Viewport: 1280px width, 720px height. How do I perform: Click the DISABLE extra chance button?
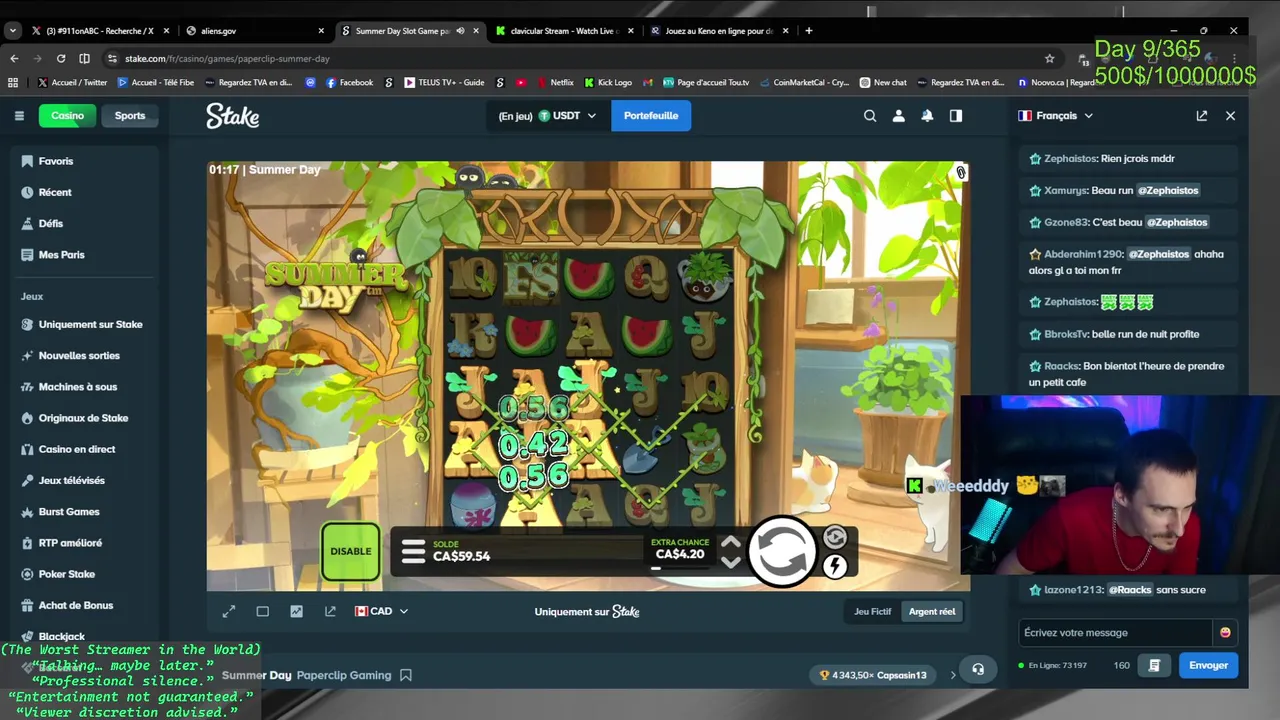(x=351, y=551)
